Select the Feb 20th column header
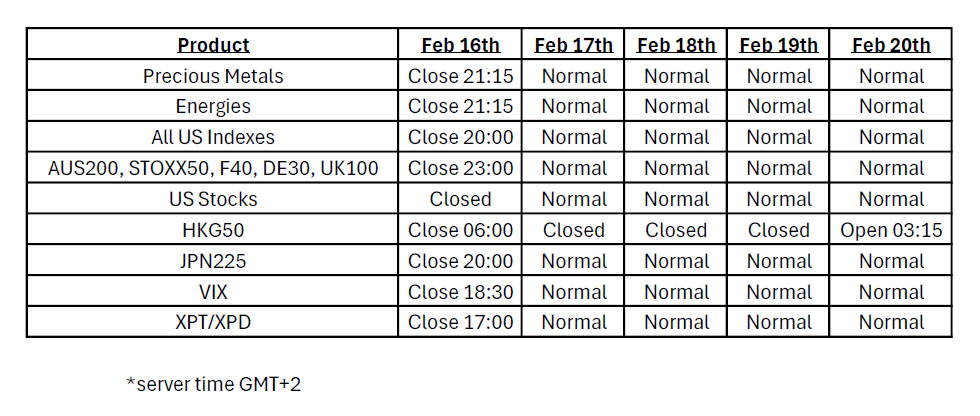 click(891, 45)
